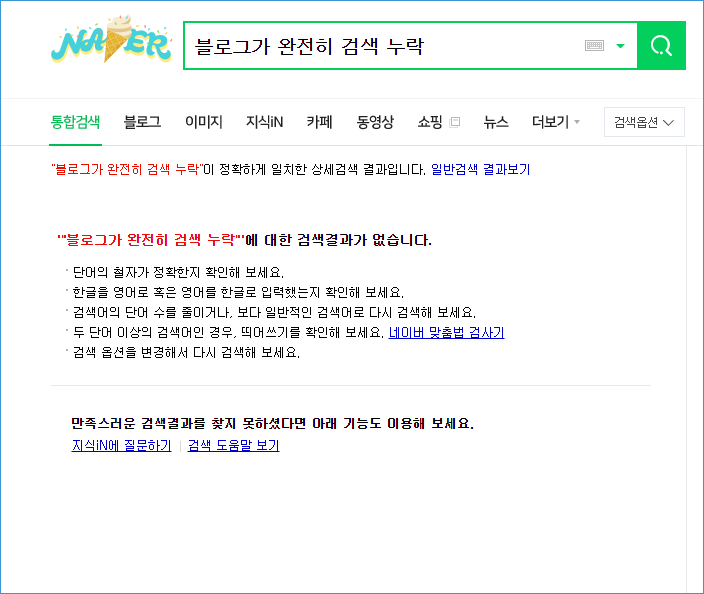Click the green search magnifier button
Image resolution: width=704 pixels, height=594 pixels.
[661, 45]
